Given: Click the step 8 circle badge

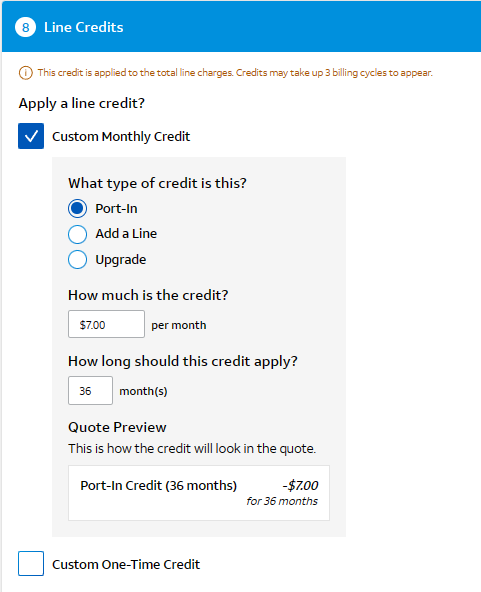Looking at the screenshot, I should point(25,27).
